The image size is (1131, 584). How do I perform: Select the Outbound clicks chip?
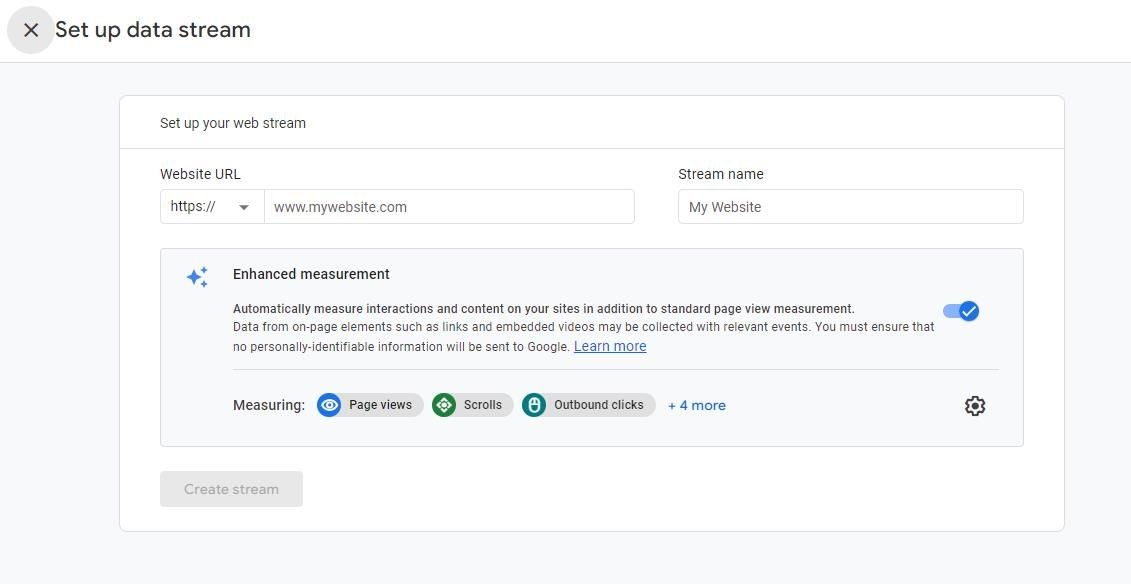click(587, 405)
